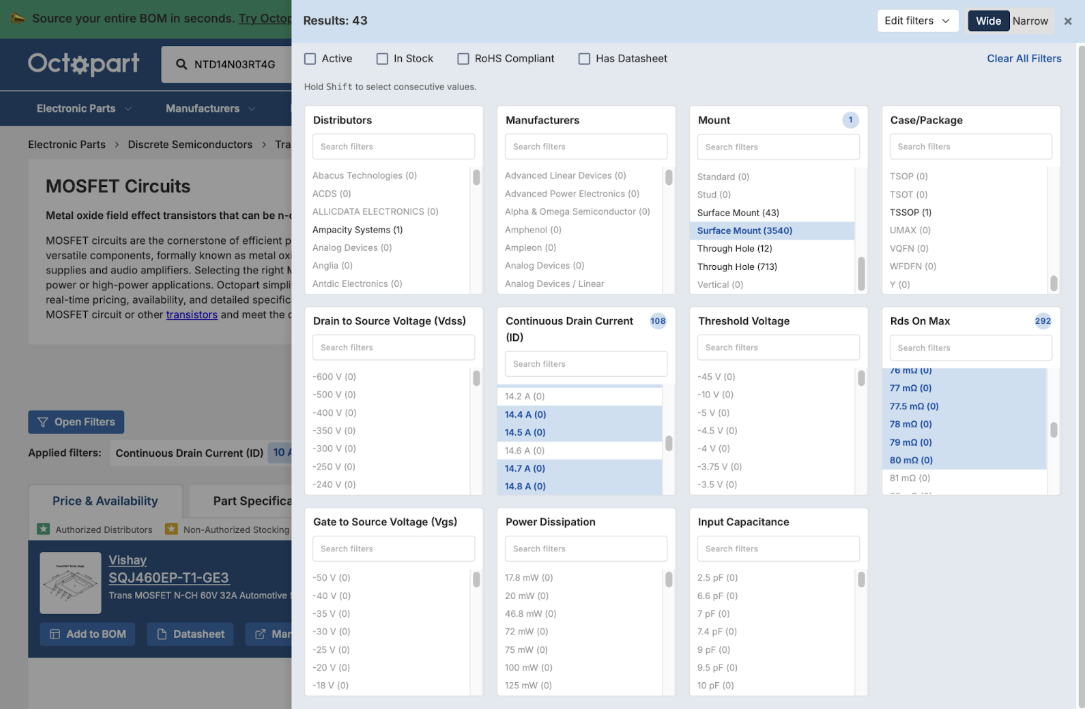Image resolution: width=1085 pixels, height=709 pixels.
Task: Click the Distributors search filters field
Action: [393, 147]
